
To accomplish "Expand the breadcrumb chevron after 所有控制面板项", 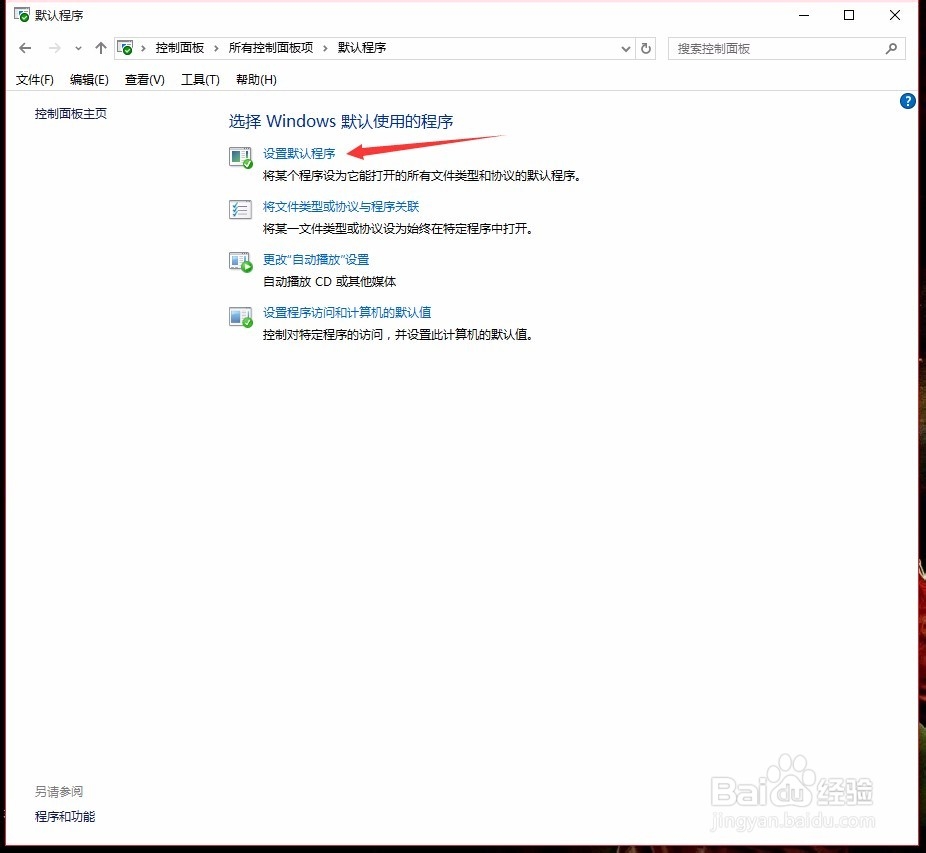I will point(327,47).
